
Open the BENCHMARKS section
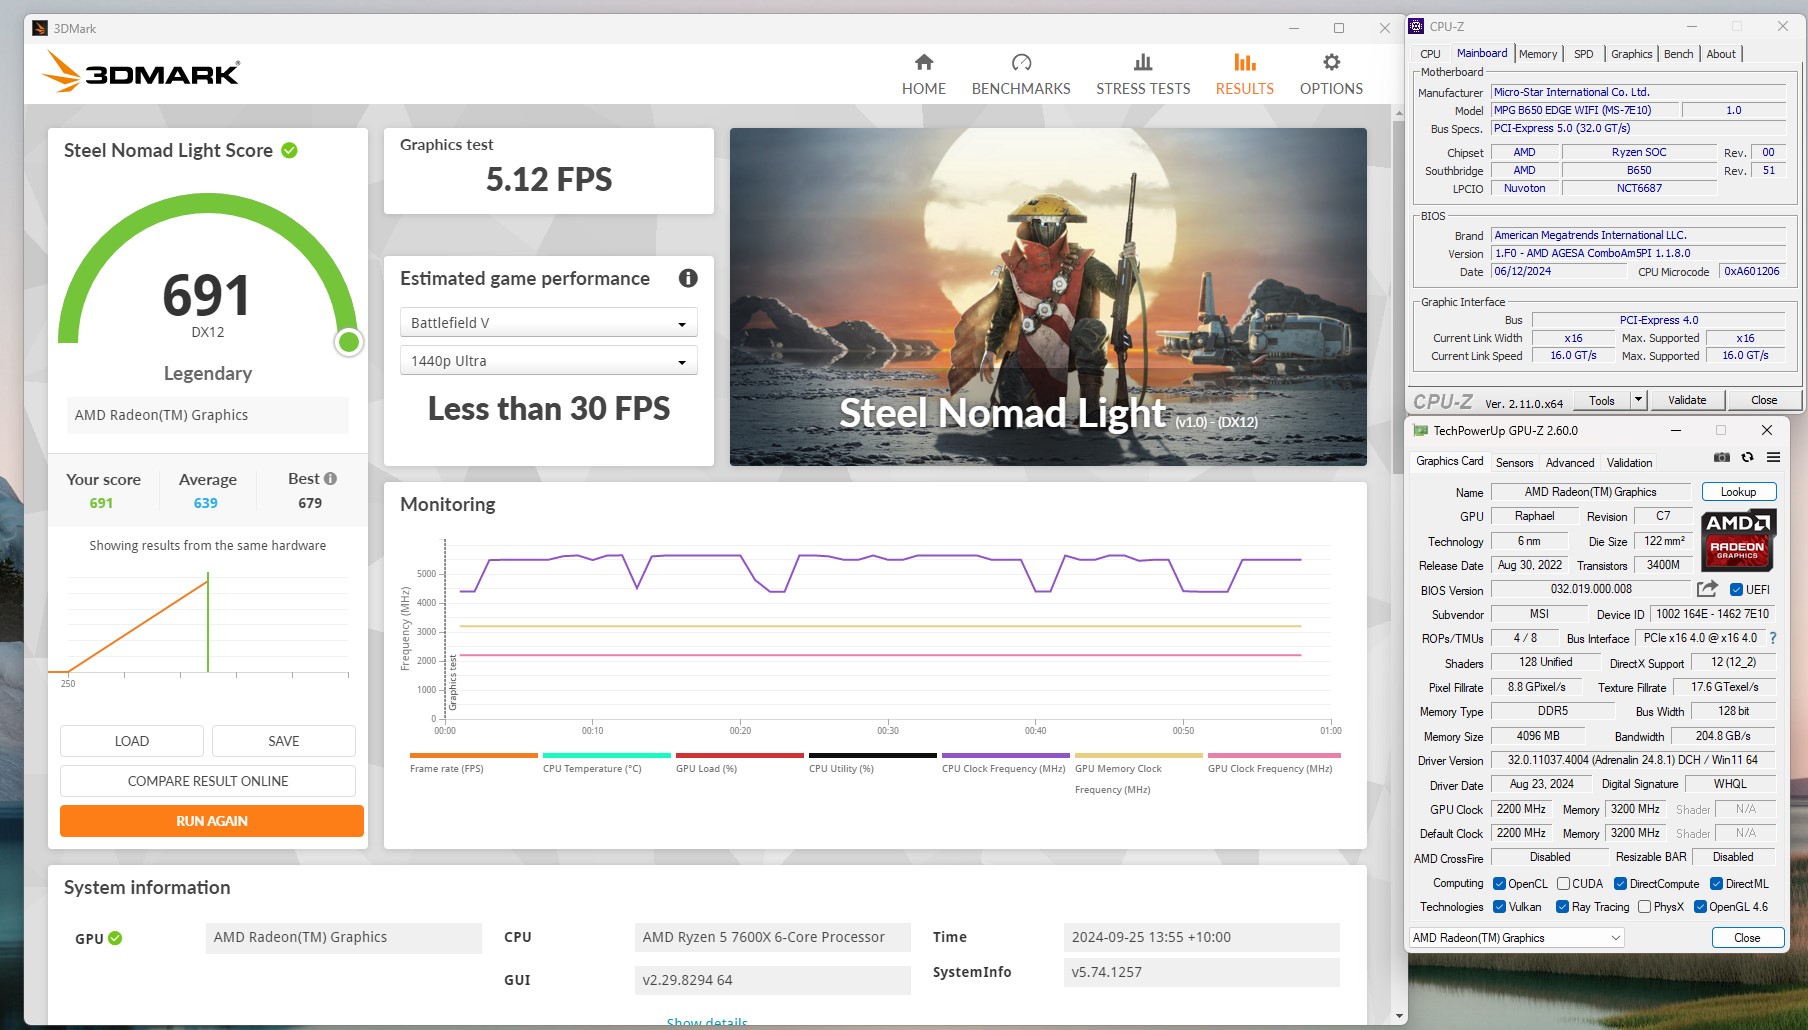[x=1021, y=75]
